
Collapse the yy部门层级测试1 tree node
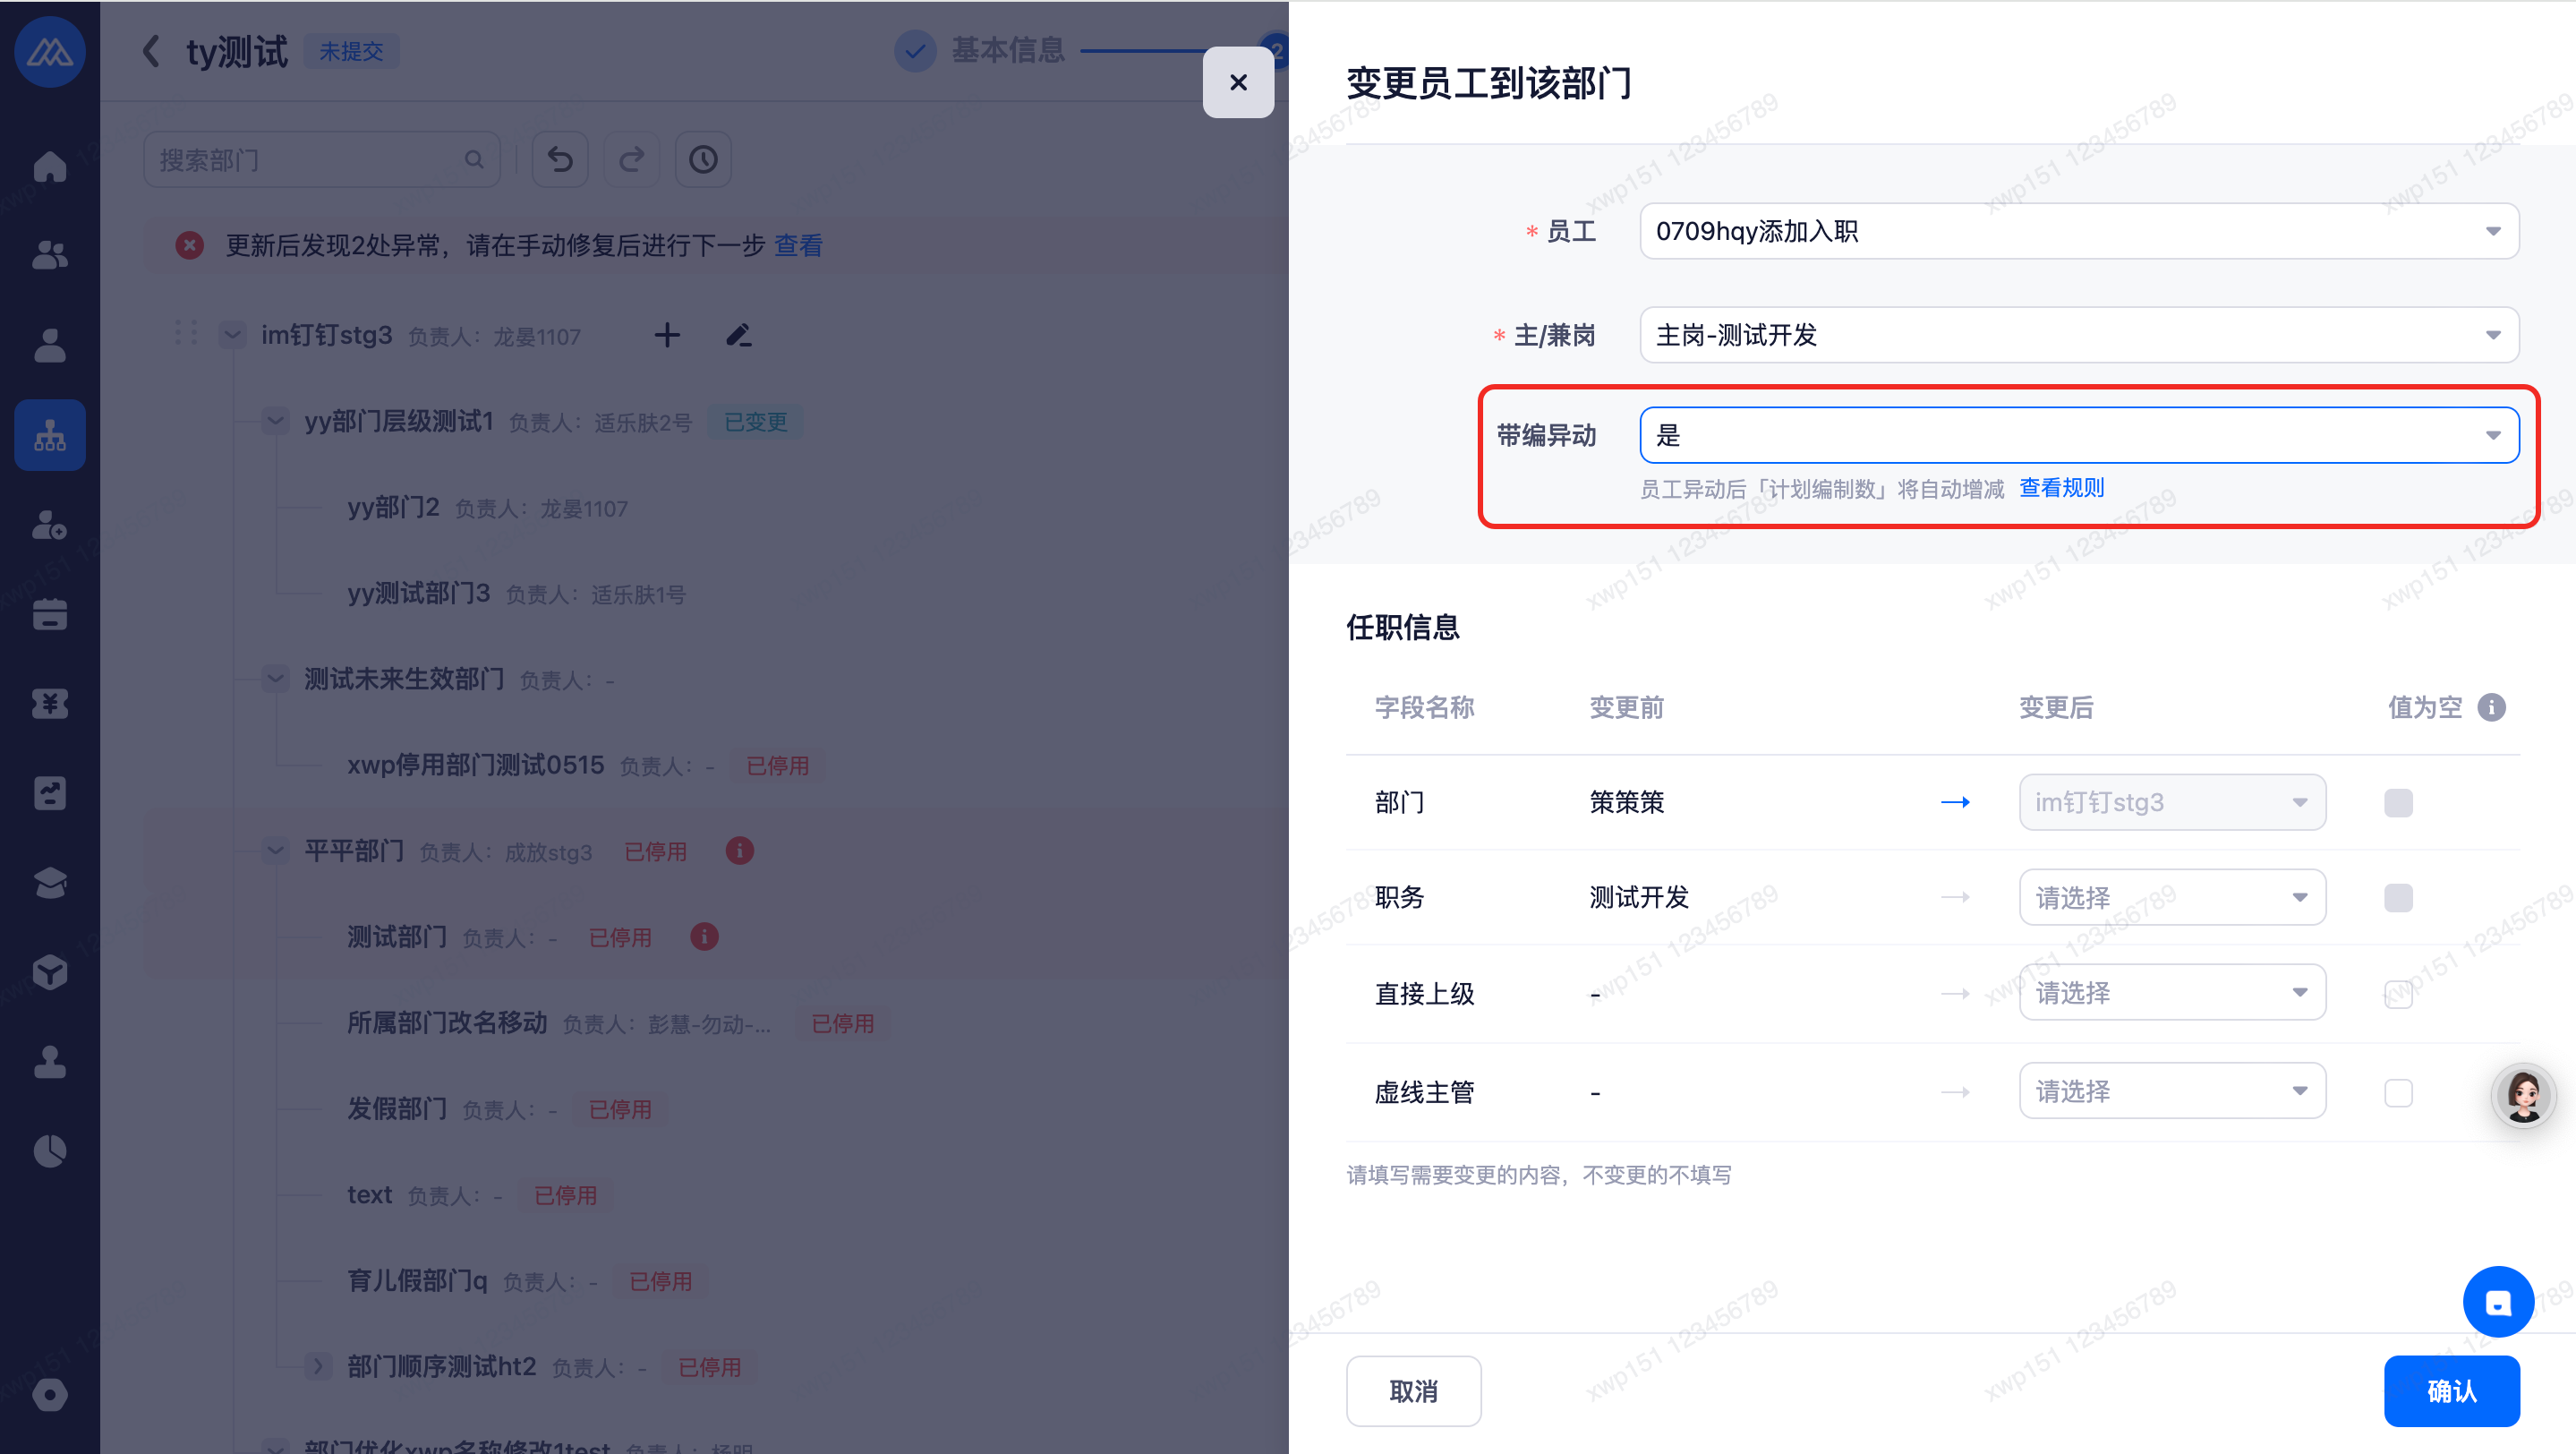275,421
